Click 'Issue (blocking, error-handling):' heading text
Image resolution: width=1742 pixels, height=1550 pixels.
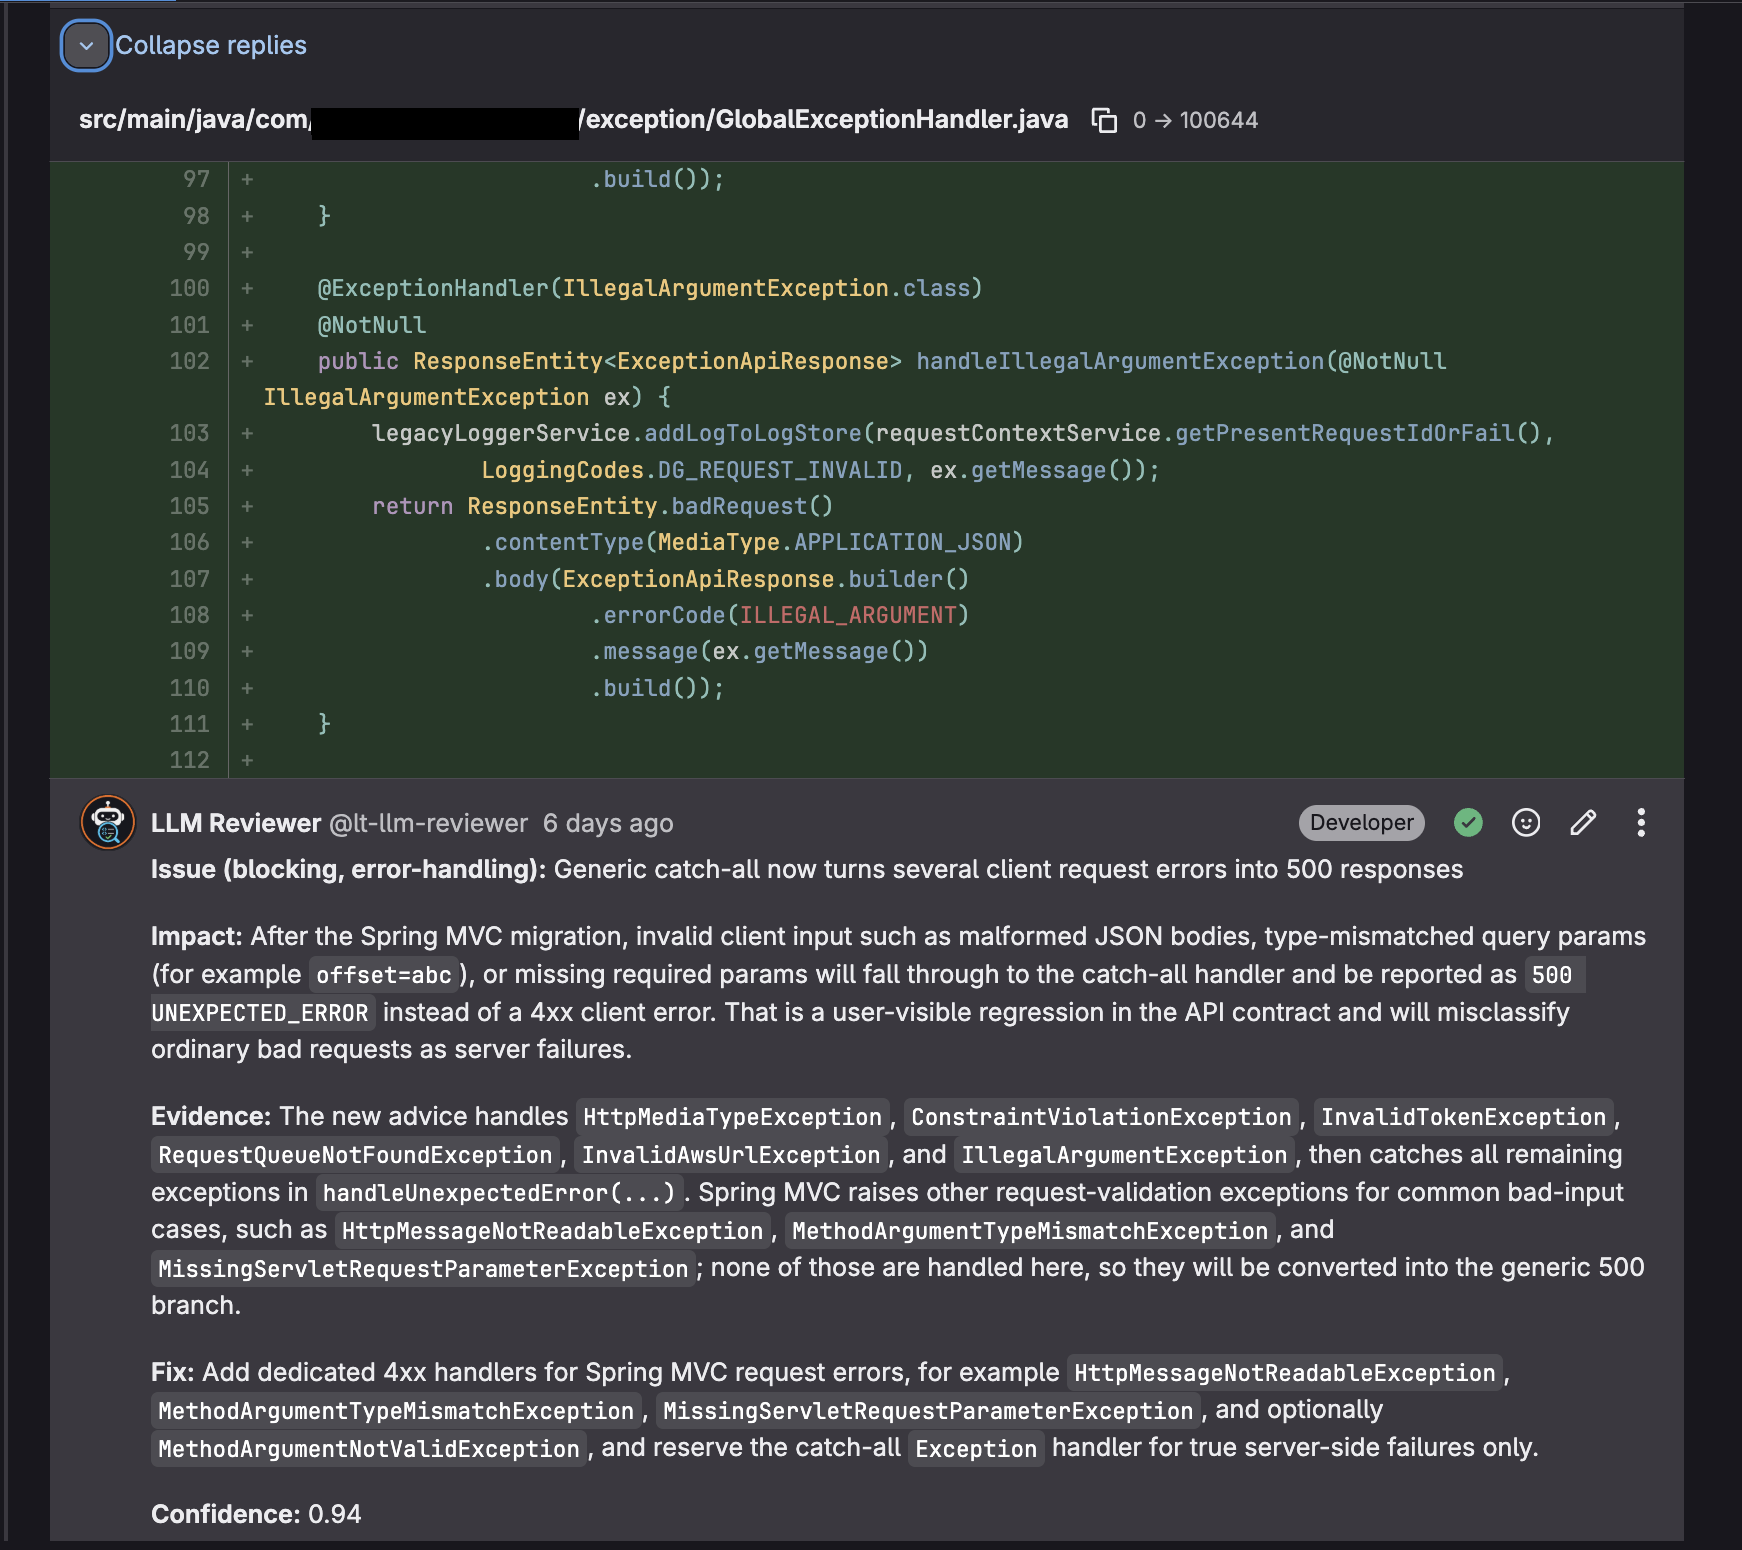point(349,869)
